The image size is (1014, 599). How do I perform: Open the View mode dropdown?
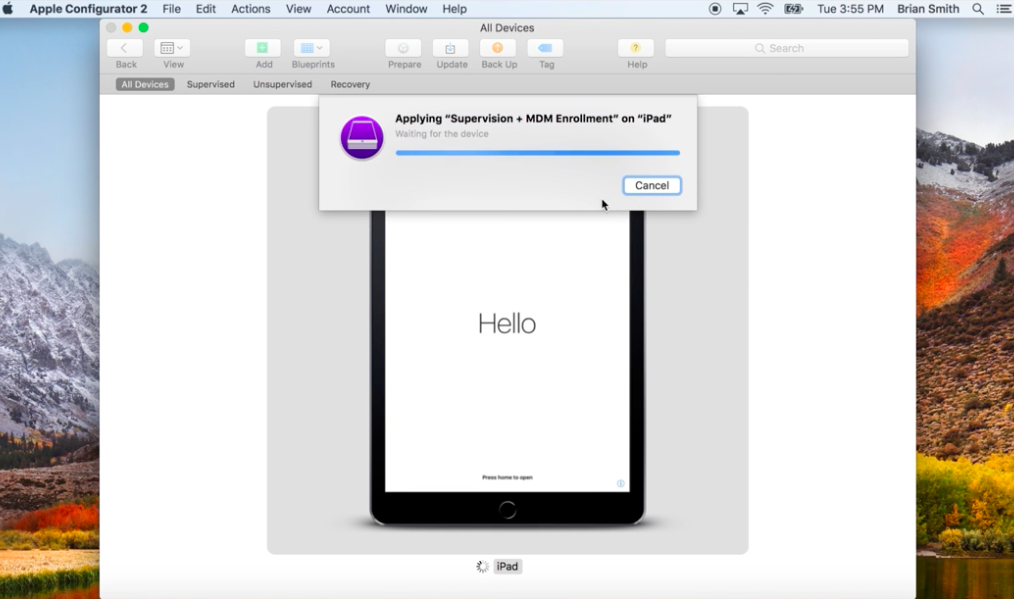[172, 48]
